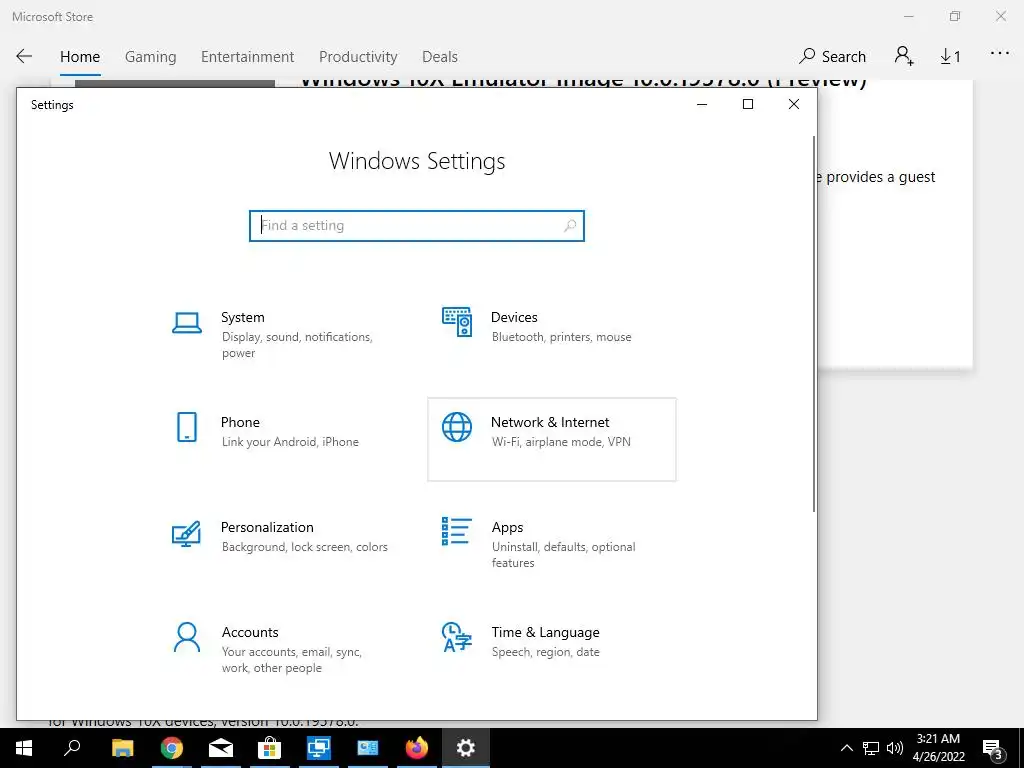Go back in Microsoft Store
This screenshot has width=1024, height=768.
[x=24, y=56]
